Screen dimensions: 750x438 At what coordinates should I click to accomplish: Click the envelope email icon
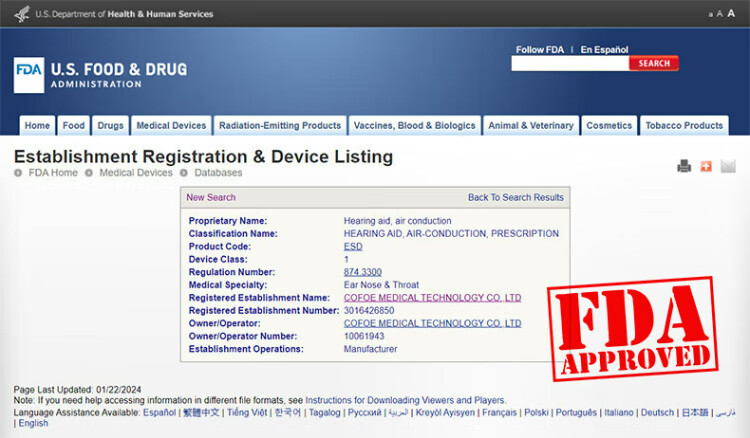pyautogui.click(x=728, y=166)
